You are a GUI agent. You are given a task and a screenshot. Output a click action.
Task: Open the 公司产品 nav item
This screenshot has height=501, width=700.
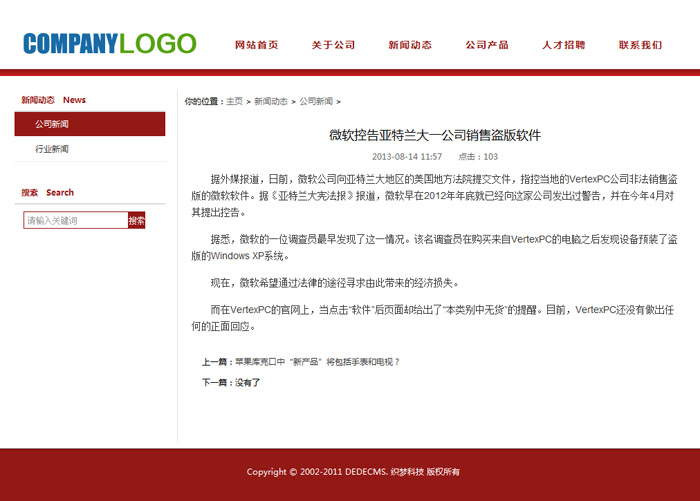pyautogui.click(x=487, y=45)
